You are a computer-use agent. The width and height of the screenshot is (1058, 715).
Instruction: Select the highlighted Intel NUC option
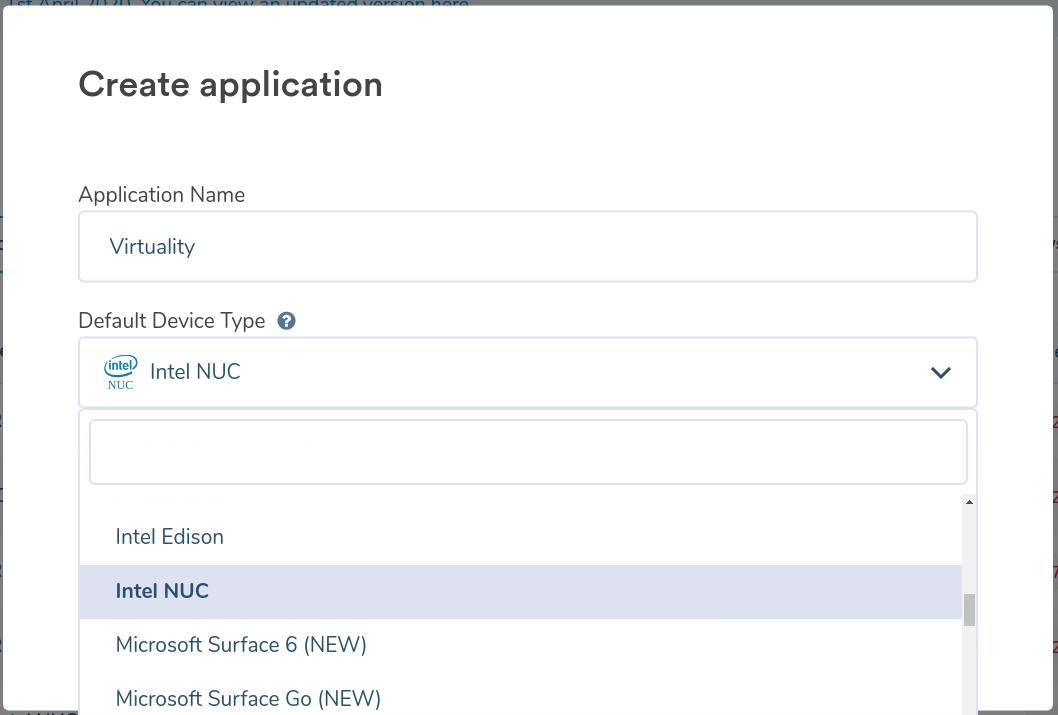click(162, 591)
